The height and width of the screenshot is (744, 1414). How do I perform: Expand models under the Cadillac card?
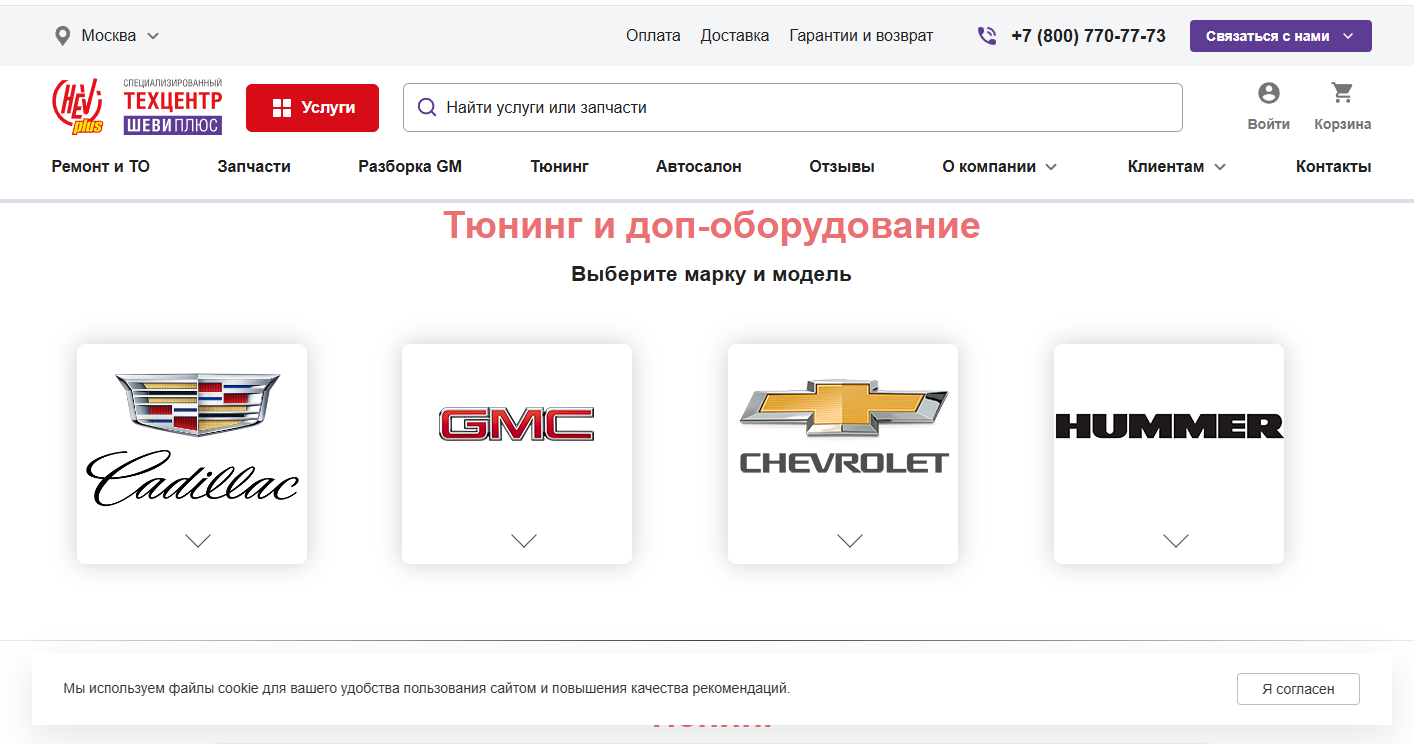[x=198, y=541]
